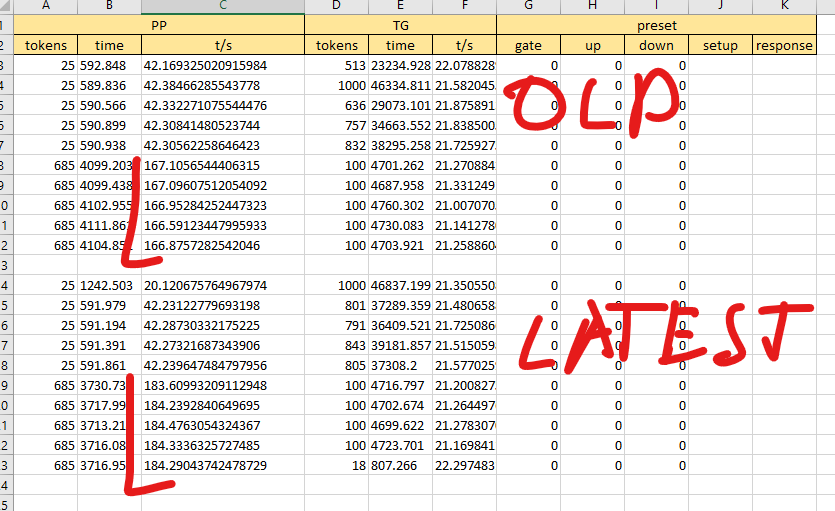Select cell with value 166.5912344799​5933
The width and height of the screenshot is (835, 511).
pyautogui.click(x=223, y=226)
